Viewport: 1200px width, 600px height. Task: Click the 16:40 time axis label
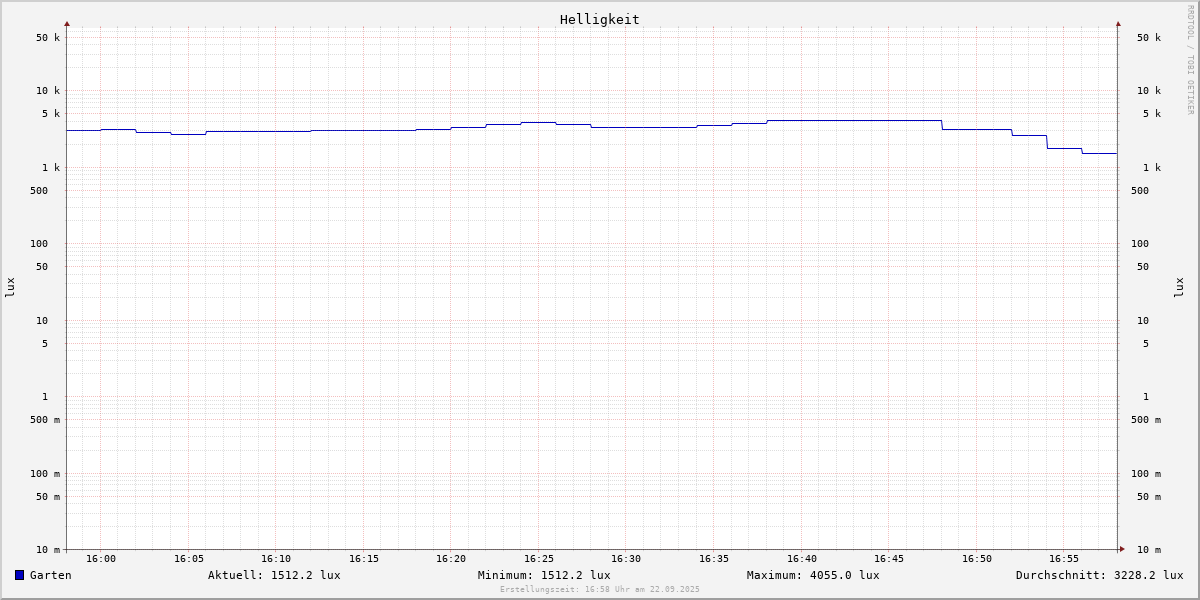pos(802,559)
